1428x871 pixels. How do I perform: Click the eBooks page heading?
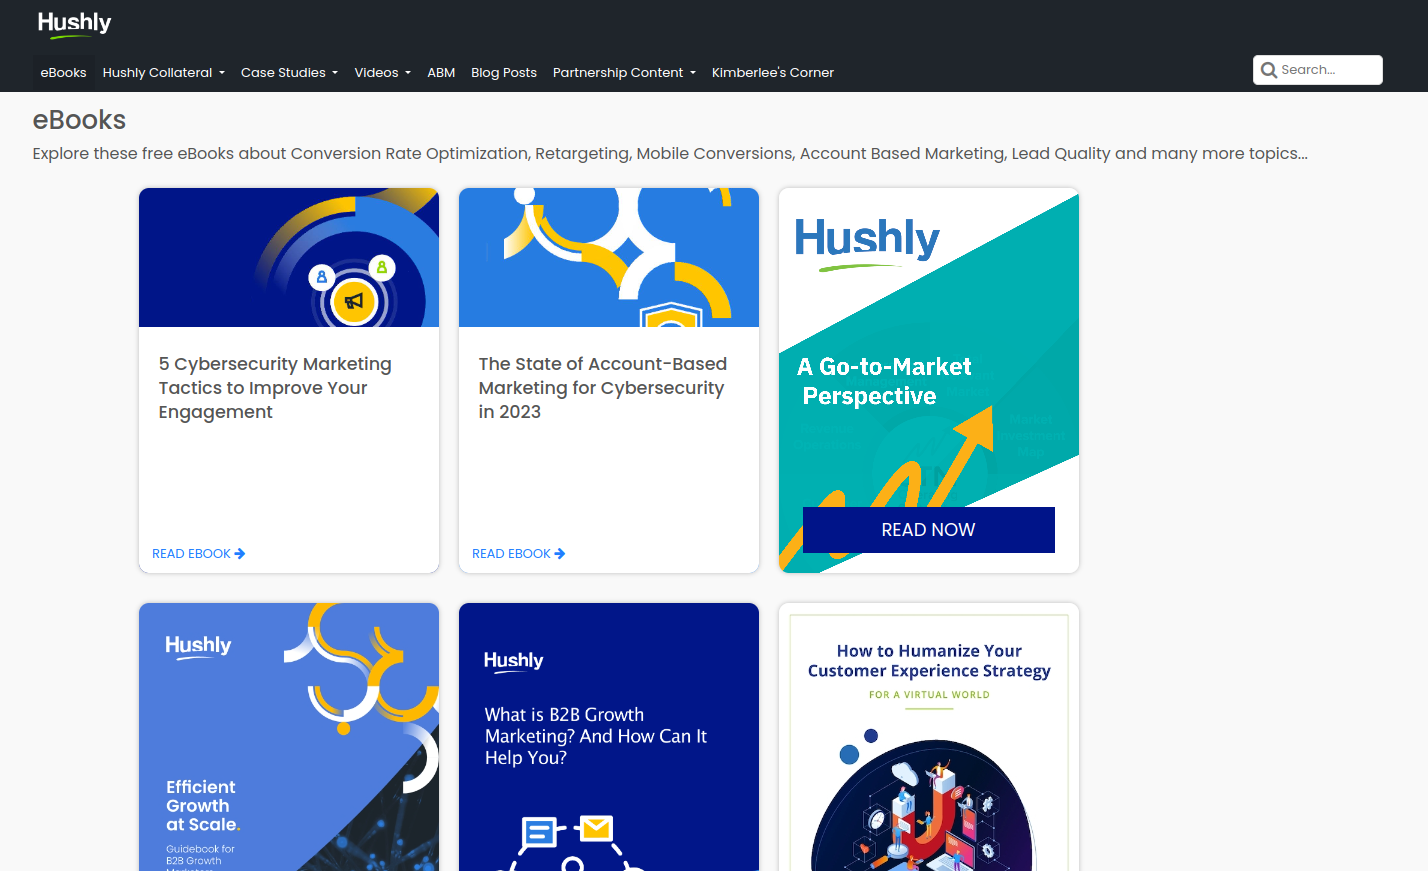coord(79,120)
